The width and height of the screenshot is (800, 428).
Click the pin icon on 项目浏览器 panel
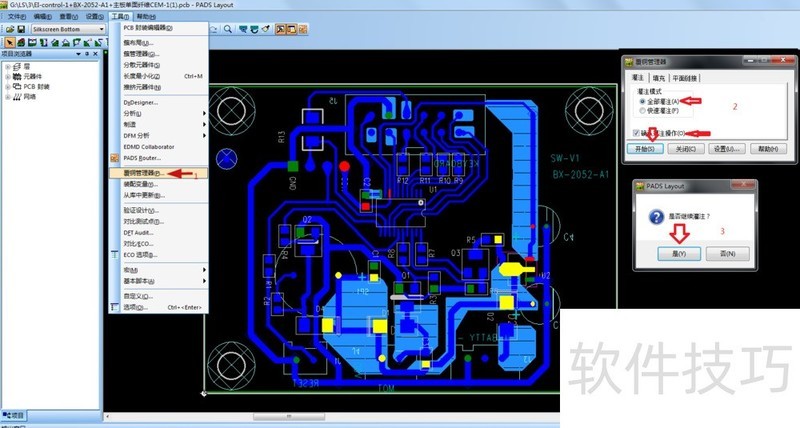coord(87,54)
